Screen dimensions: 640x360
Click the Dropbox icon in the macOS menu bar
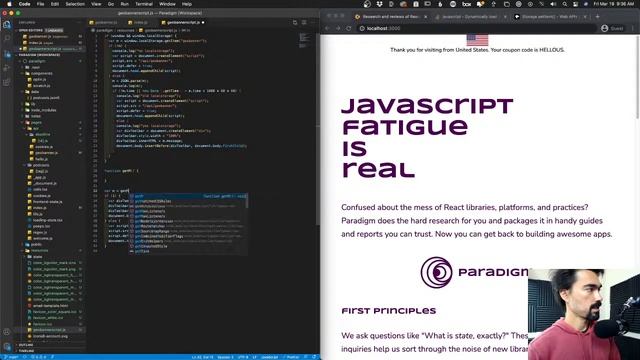point(380,4)
